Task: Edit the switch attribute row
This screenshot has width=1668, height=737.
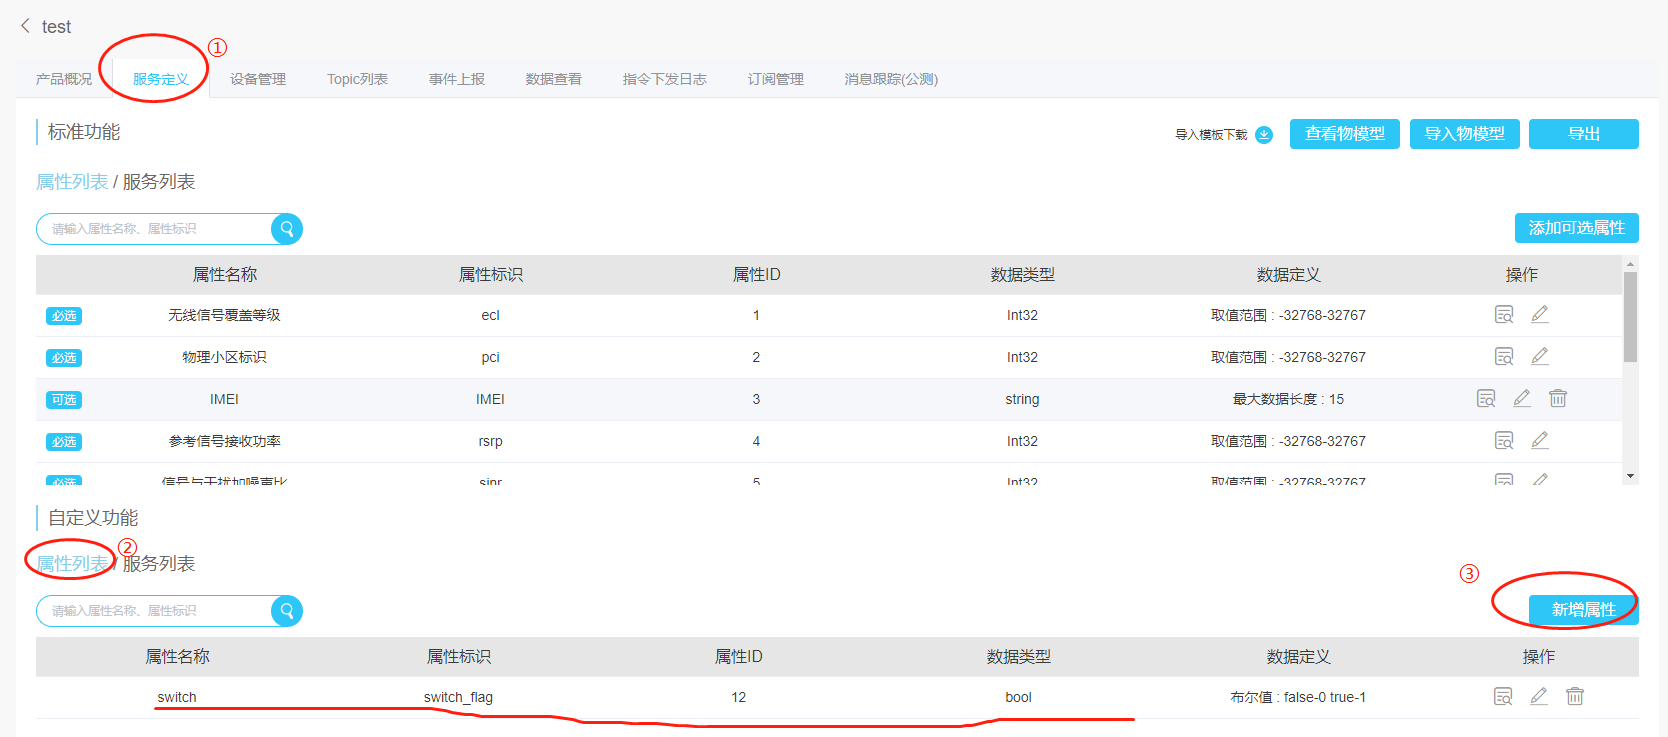Action: [1539, 697]
